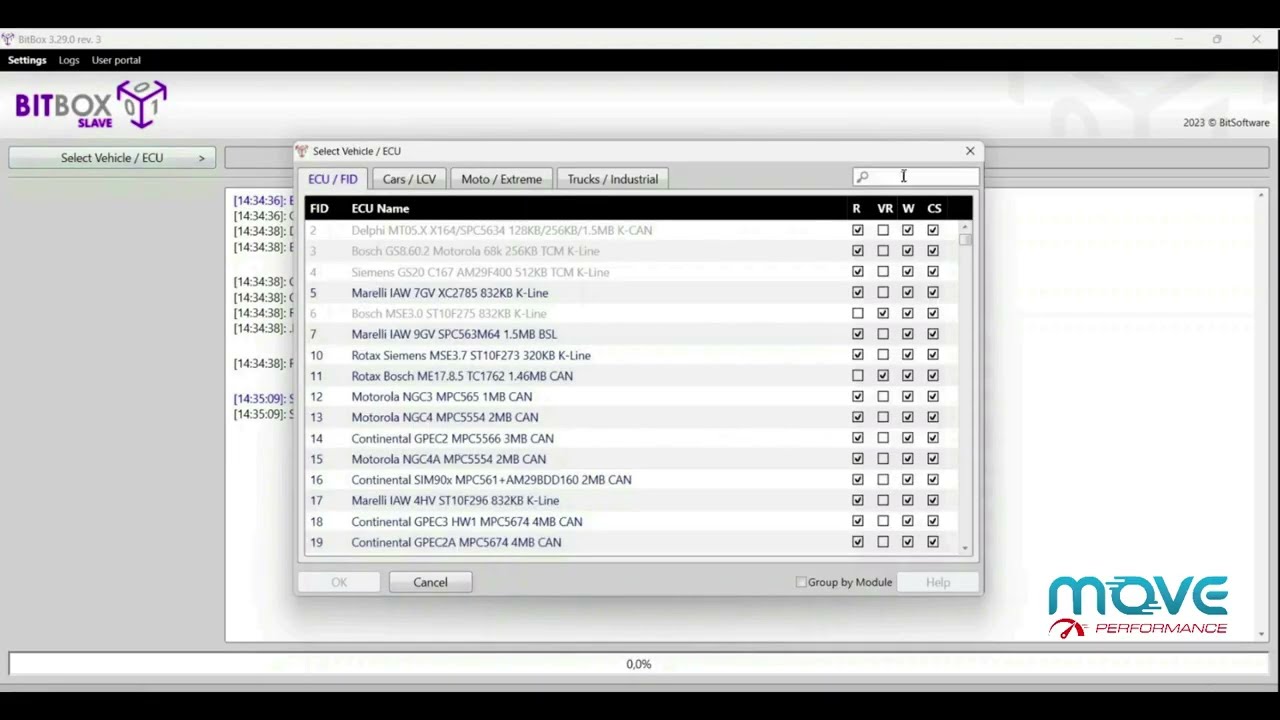Viewport: 1280px width, 720px height.
Task: Click the CS column header
Action: click(934, 208)
